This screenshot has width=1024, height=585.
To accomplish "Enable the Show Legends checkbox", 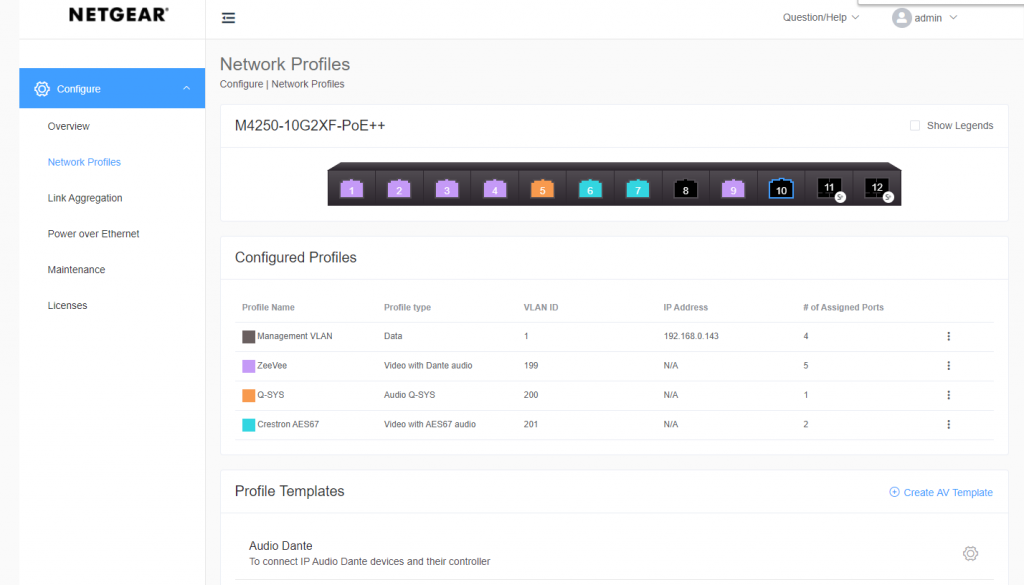I will (915, 125).
